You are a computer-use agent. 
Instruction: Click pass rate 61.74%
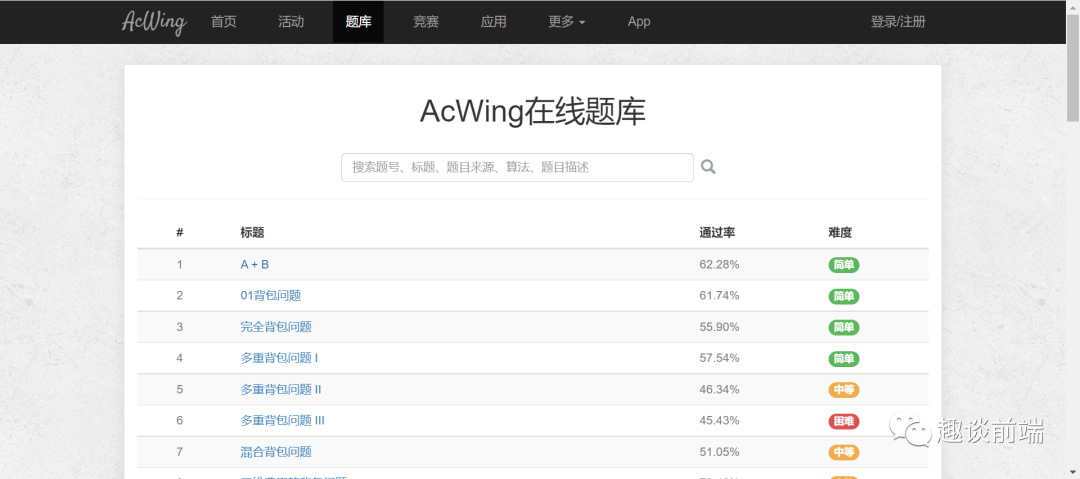pos(719,296)
